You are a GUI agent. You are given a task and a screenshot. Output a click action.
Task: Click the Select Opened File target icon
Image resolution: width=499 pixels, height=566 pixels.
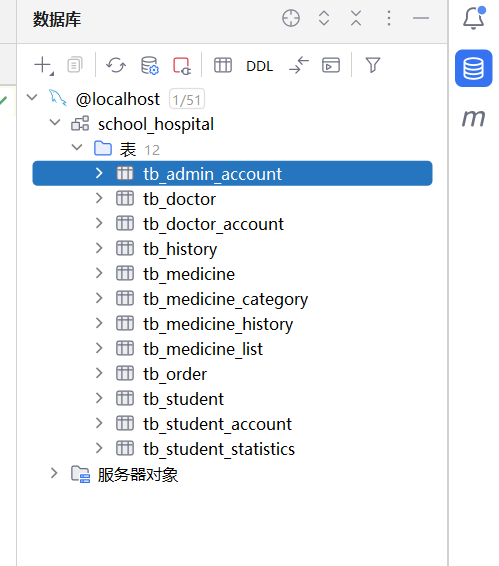click(x=291, y=18)
